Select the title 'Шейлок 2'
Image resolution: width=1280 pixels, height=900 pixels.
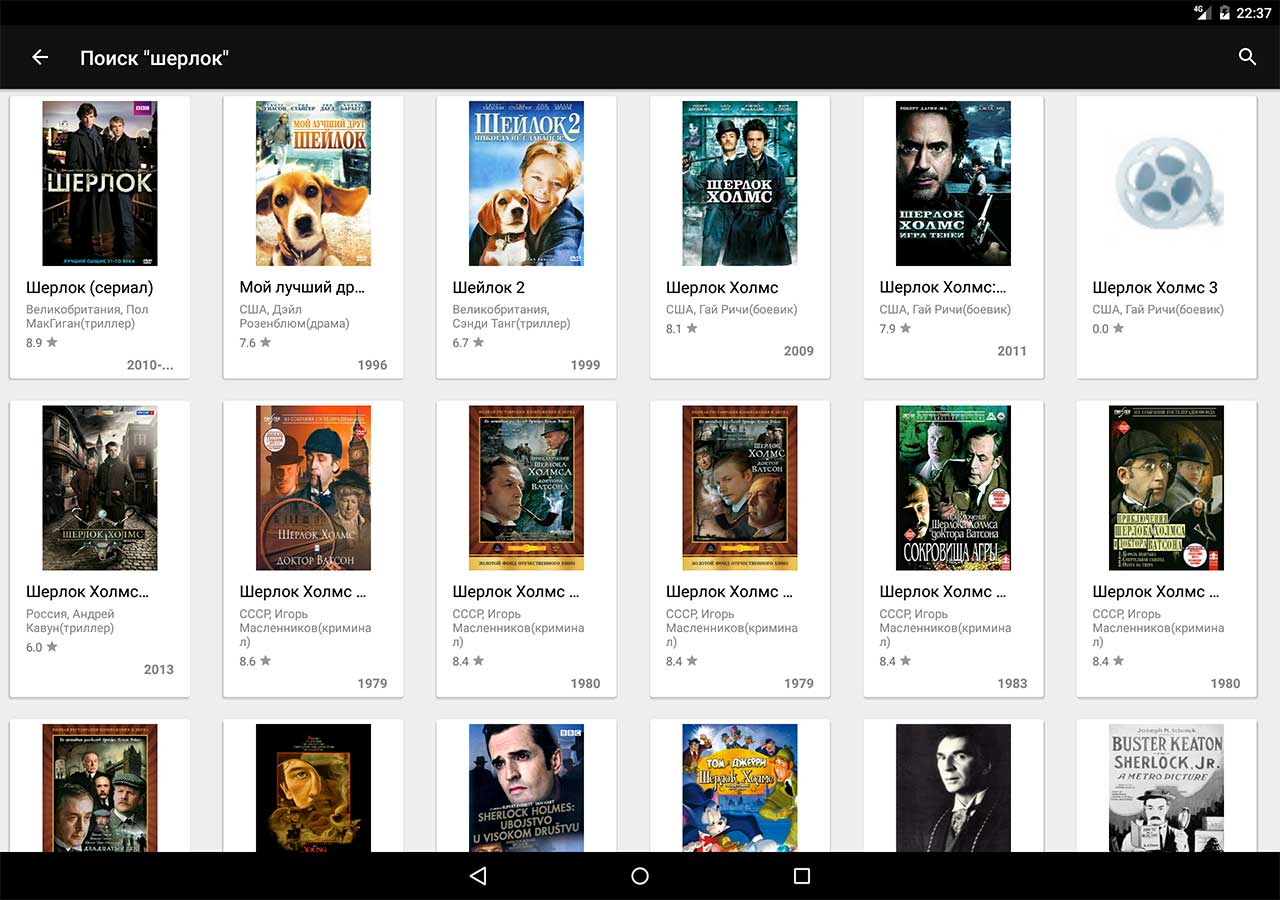click(x=489, y=288)
